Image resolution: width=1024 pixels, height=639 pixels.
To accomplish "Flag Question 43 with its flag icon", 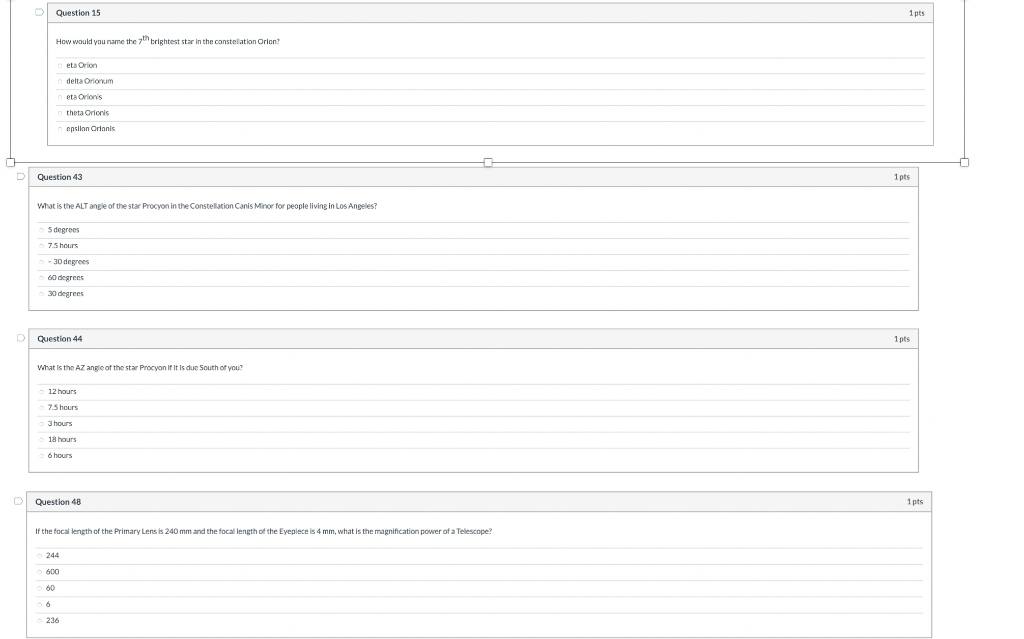I will pyautogui.click(x=21, y=176).
